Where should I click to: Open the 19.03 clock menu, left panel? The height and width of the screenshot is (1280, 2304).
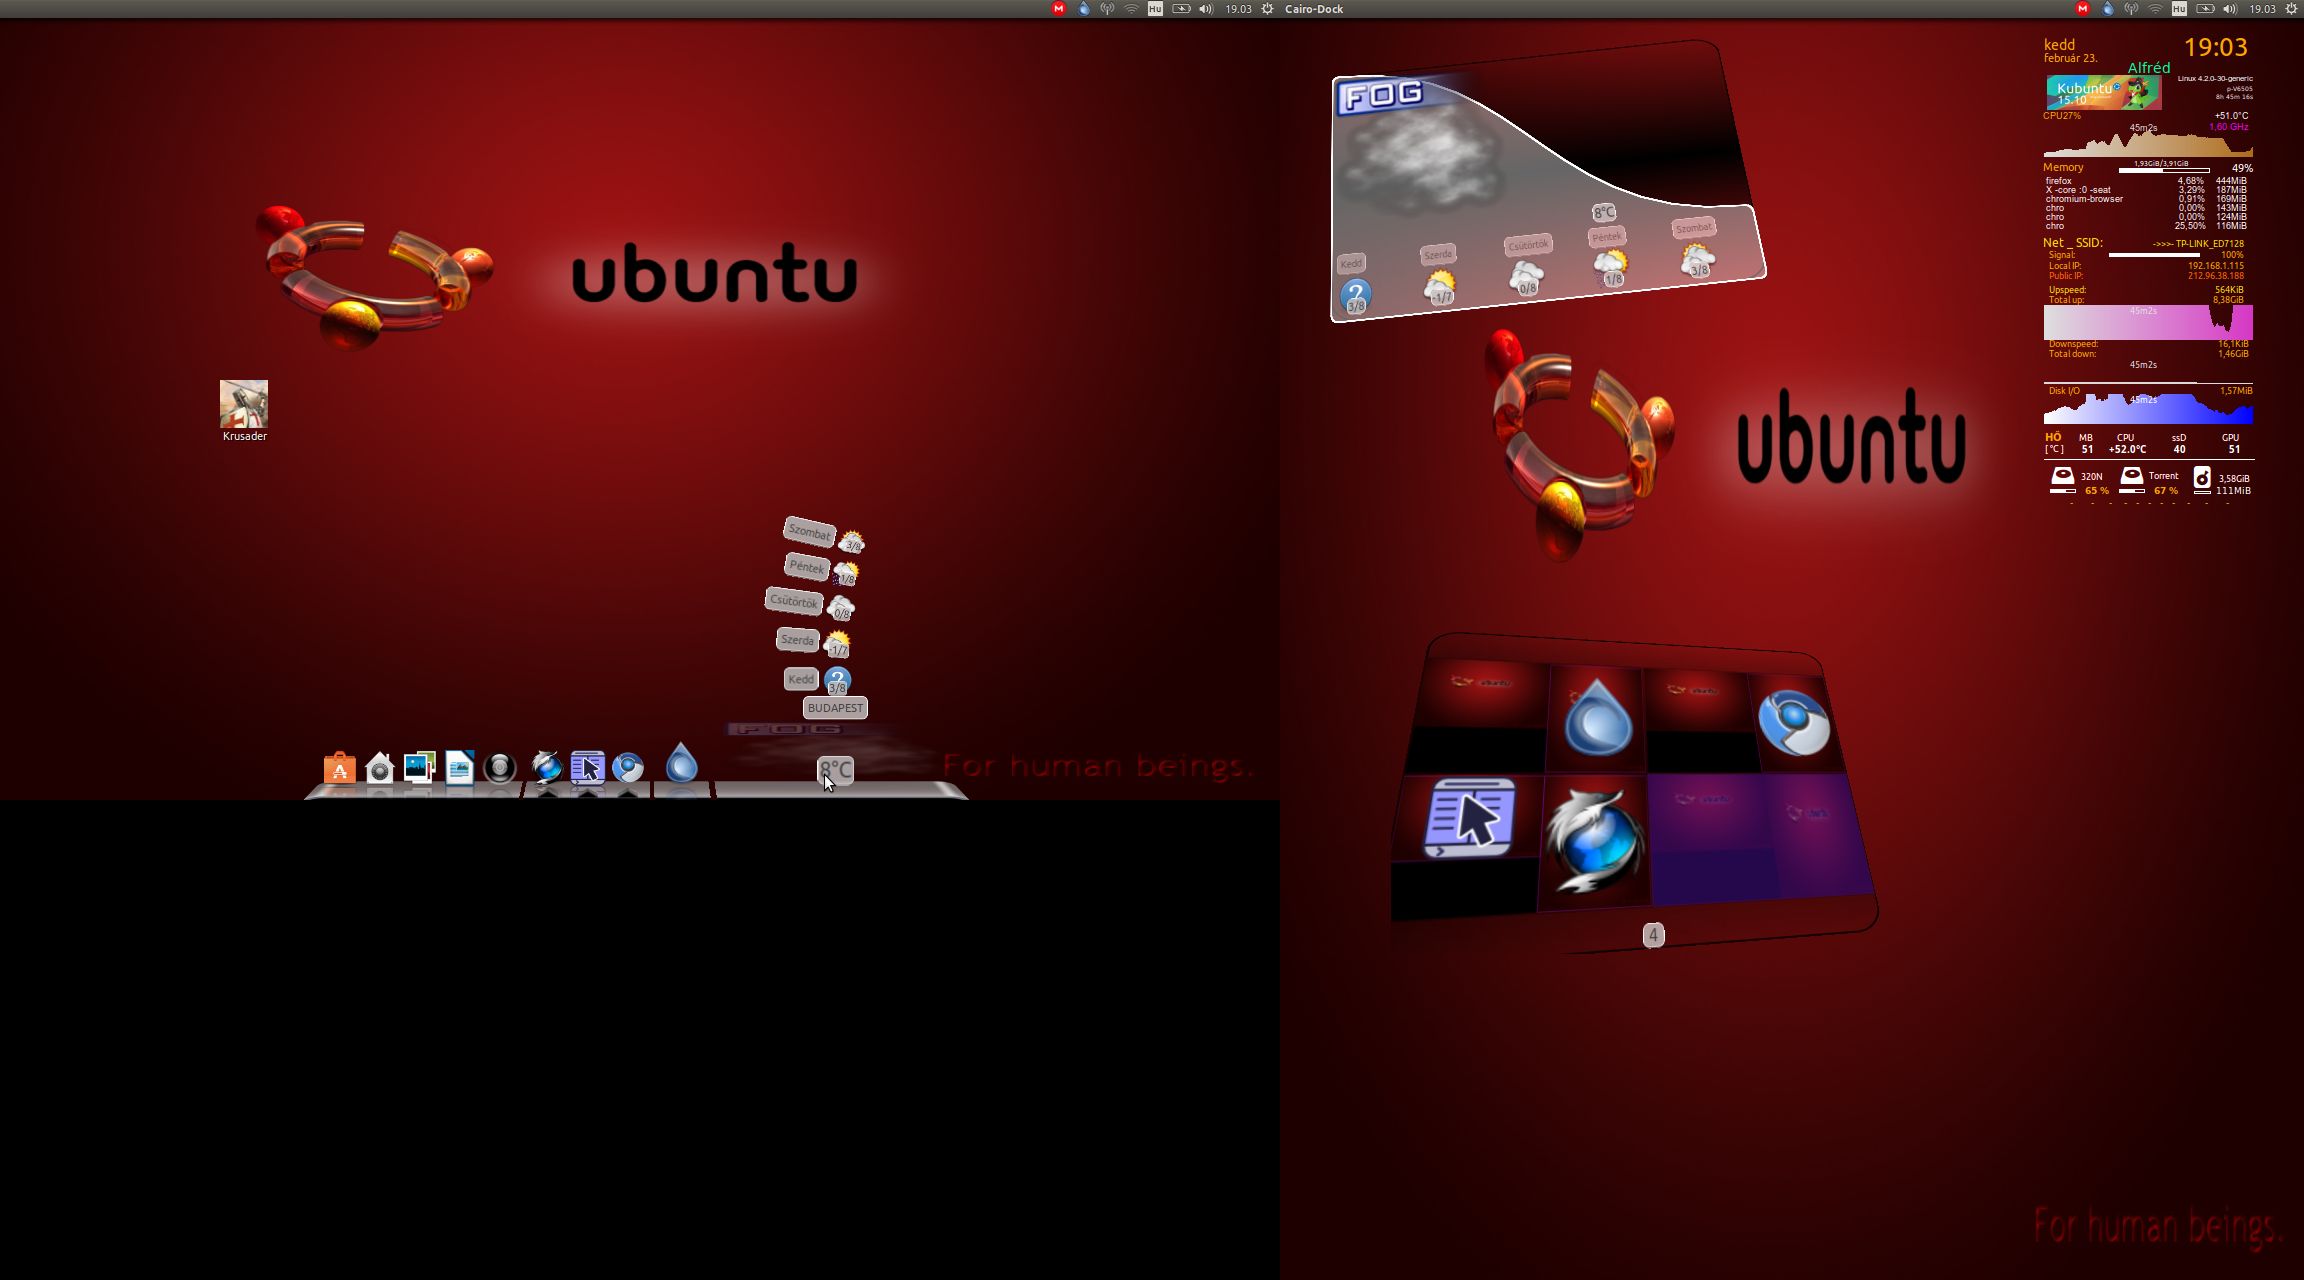[x=1238, y=9]
